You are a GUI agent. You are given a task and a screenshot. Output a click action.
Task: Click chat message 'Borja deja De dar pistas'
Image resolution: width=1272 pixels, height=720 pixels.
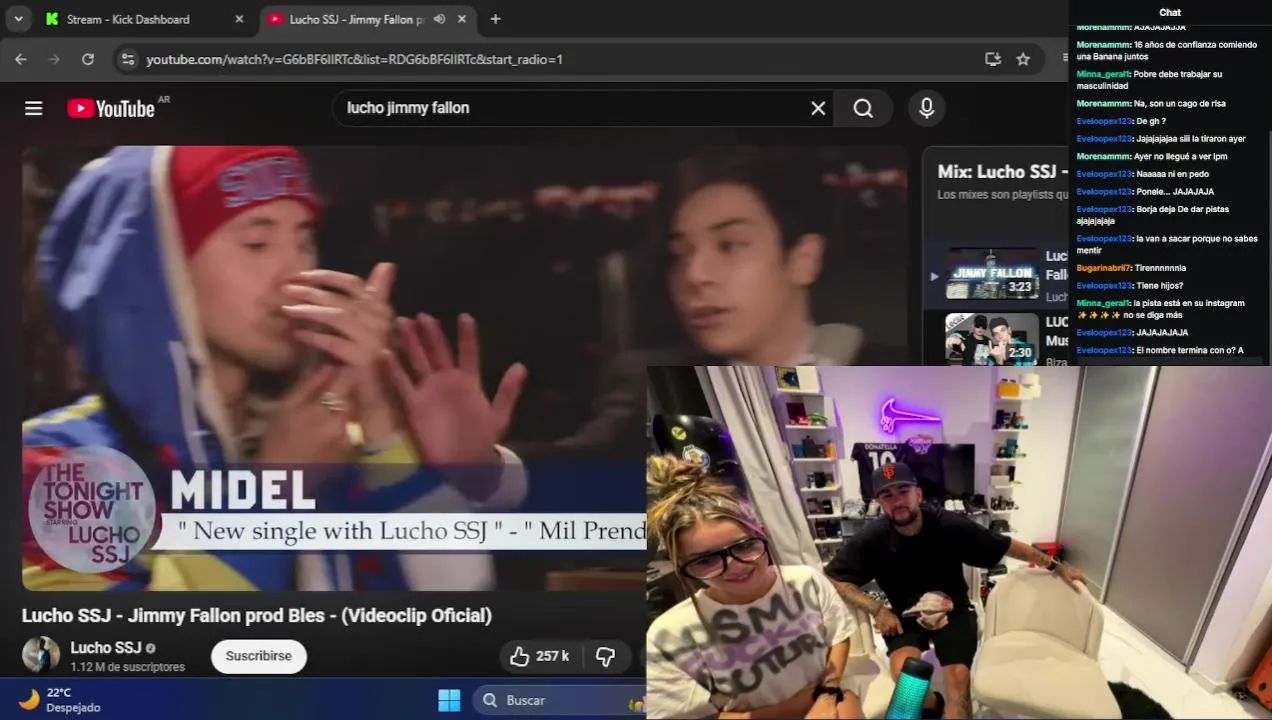pos(1182,209)
